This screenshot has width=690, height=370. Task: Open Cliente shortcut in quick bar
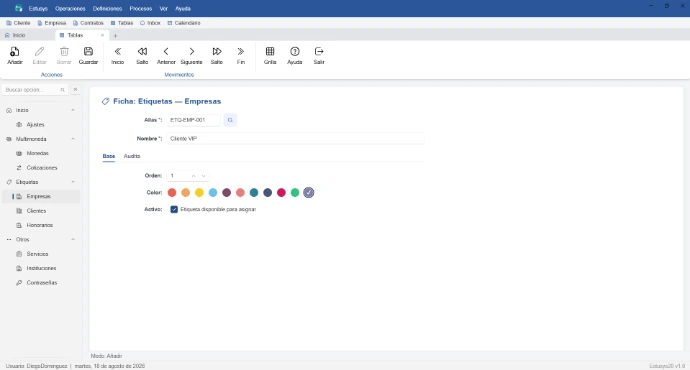tap(18, 23)
